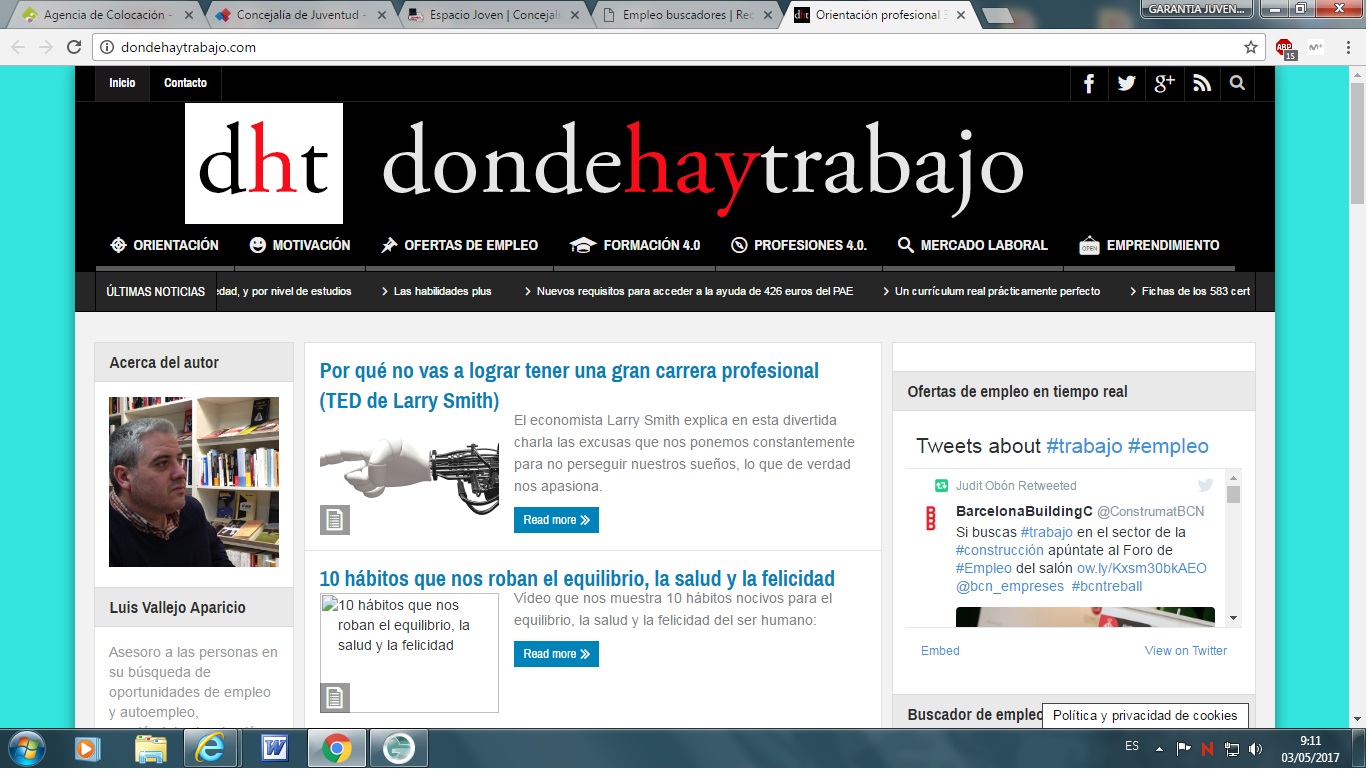Screen dimensions: 1368x776
Task: Open the ES language indicator in tray
Action: (x=1132, y=746)
